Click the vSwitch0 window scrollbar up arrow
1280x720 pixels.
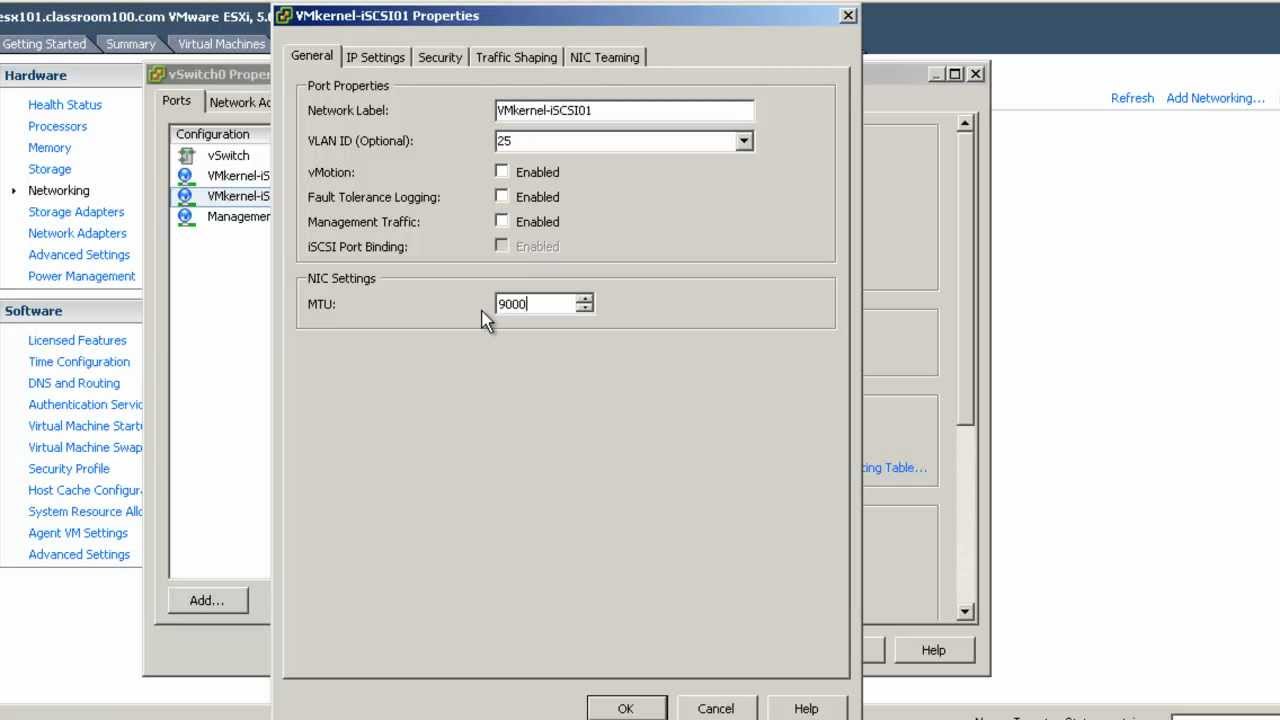click(965, 123)
